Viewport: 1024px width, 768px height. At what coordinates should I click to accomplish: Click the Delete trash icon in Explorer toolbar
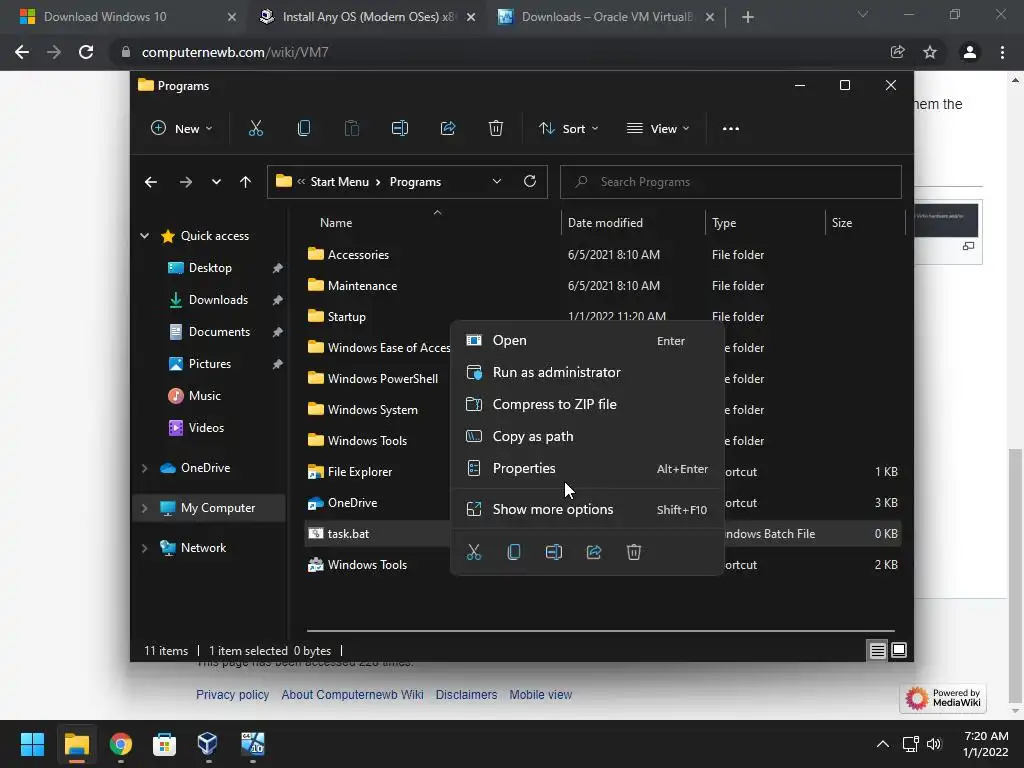(x=496, y=129)
